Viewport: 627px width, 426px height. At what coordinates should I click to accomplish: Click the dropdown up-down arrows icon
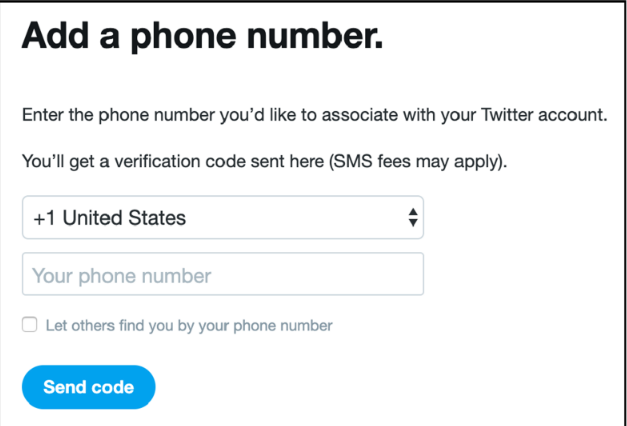pyautogui.click(x=413, y=218)
